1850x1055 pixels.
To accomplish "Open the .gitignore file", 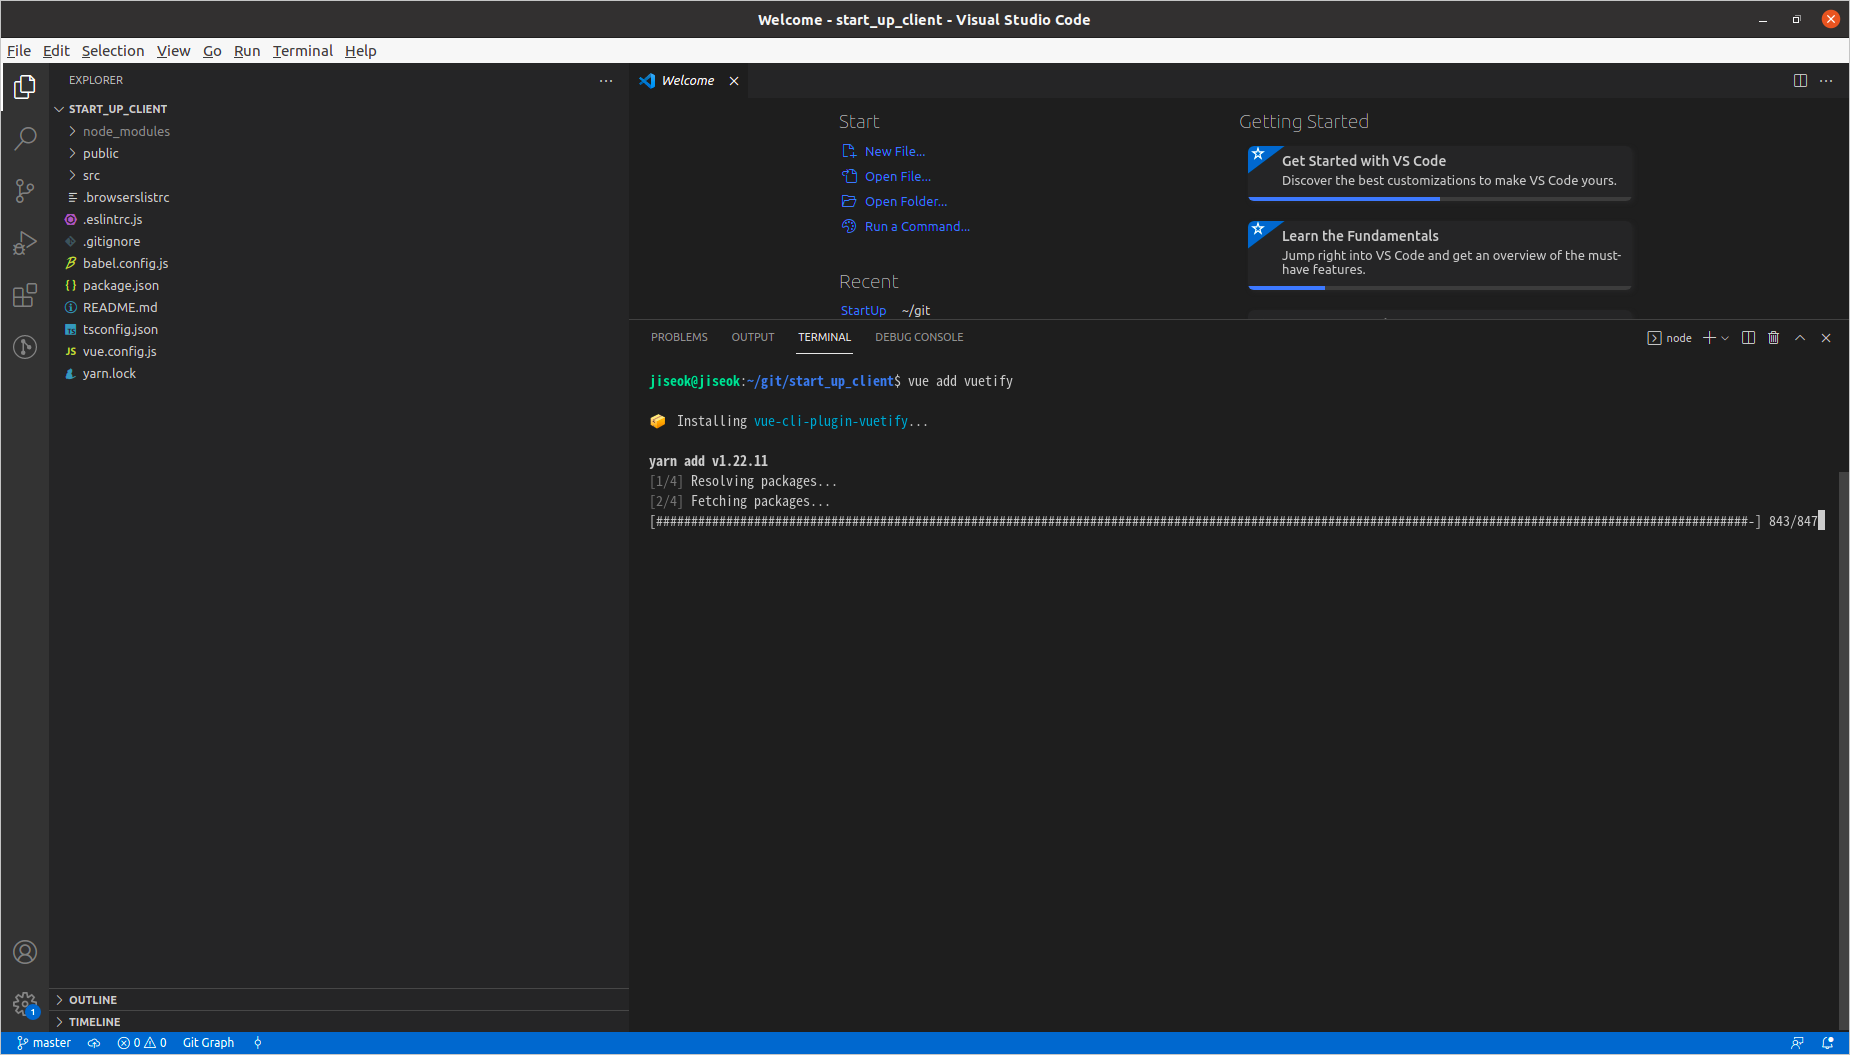I will click(x=338, y=241).
